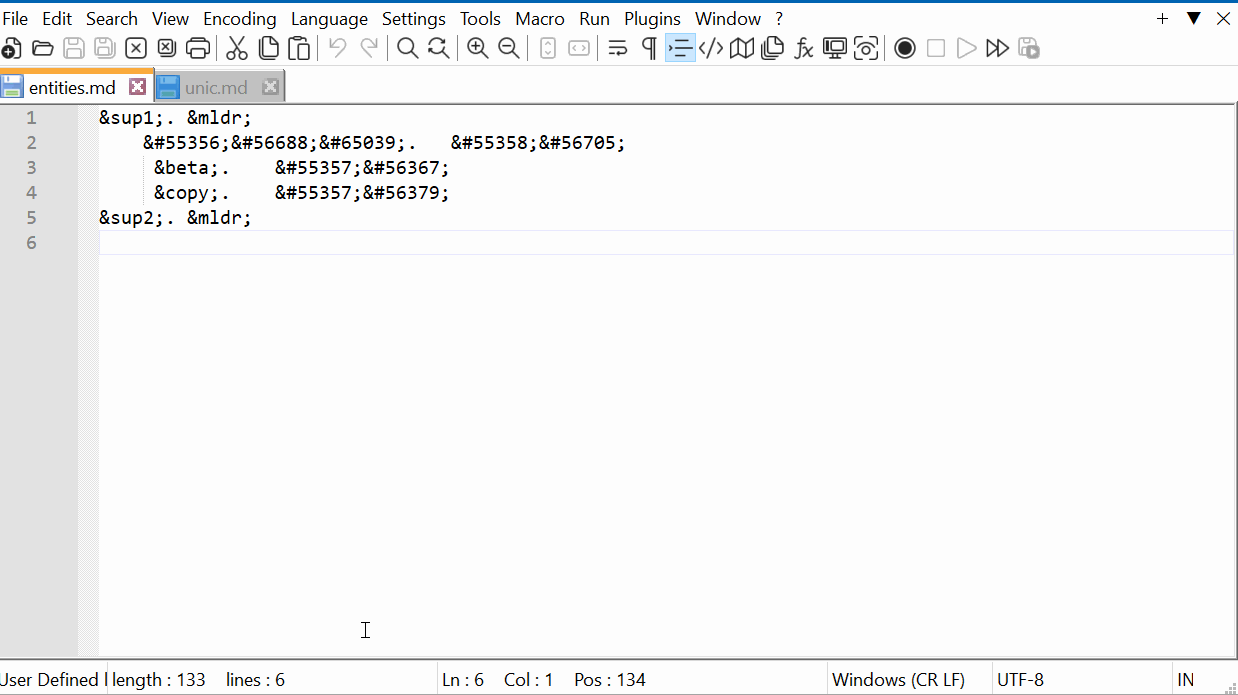Click the Open file folder icon
Image resolution: width=1238 pixels, height=695 pixels.
pos(43,48)
